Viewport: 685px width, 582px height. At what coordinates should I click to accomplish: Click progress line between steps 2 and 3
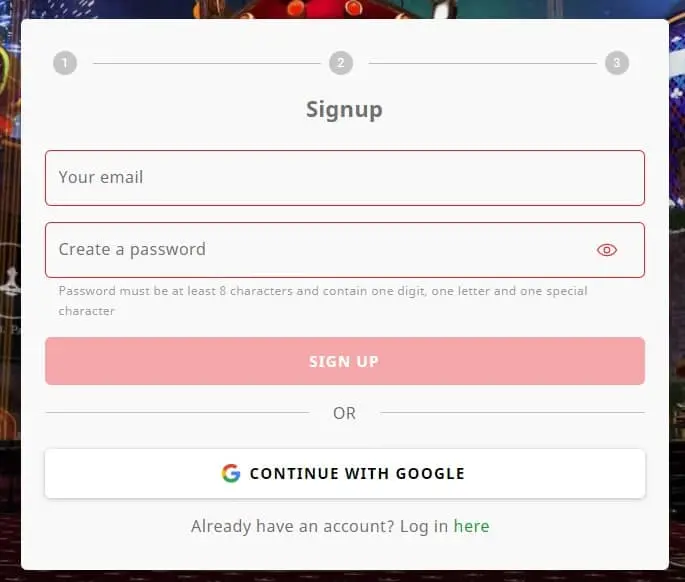[482, 64]
